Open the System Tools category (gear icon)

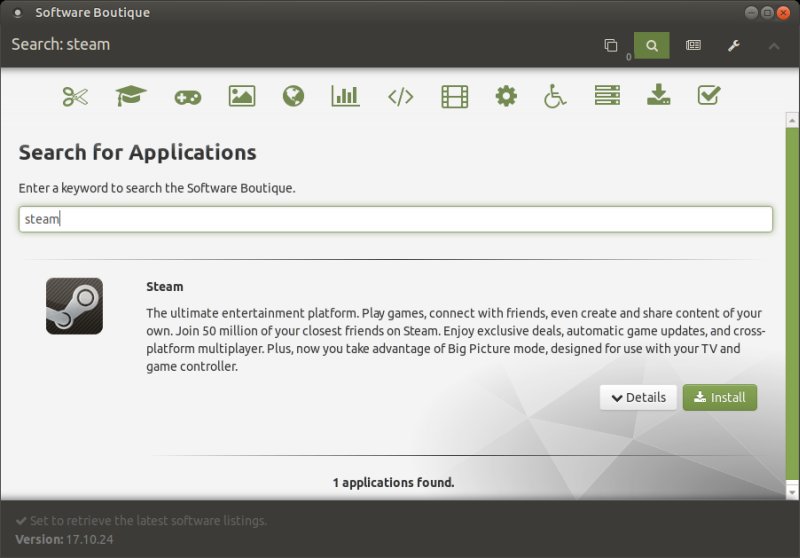(506, 96)
